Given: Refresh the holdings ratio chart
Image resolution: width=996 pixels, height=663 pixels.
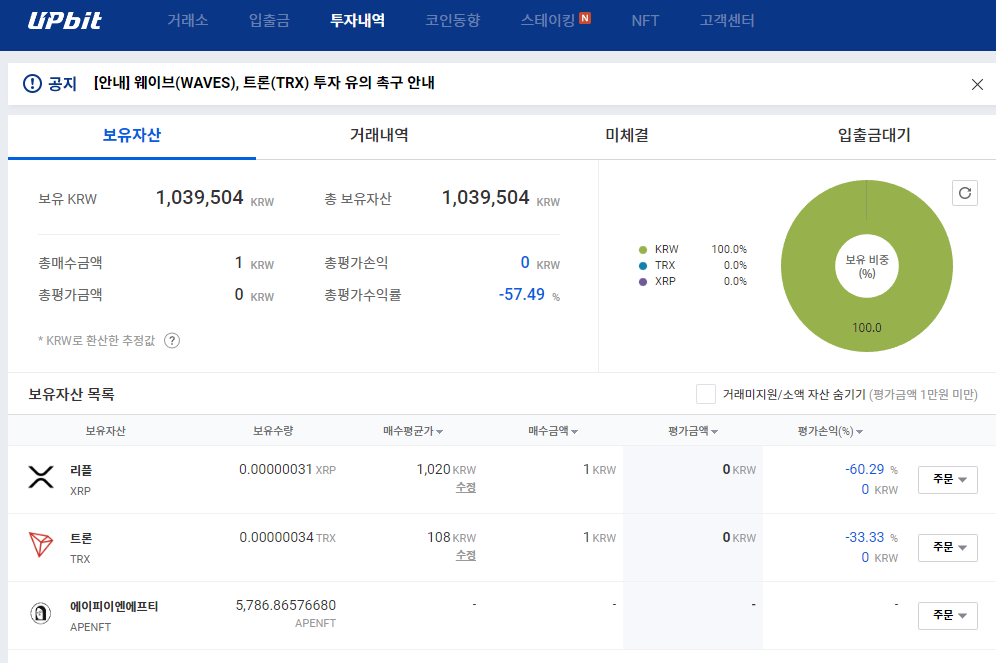Looking at the screenshot, I should click(964, 193).
